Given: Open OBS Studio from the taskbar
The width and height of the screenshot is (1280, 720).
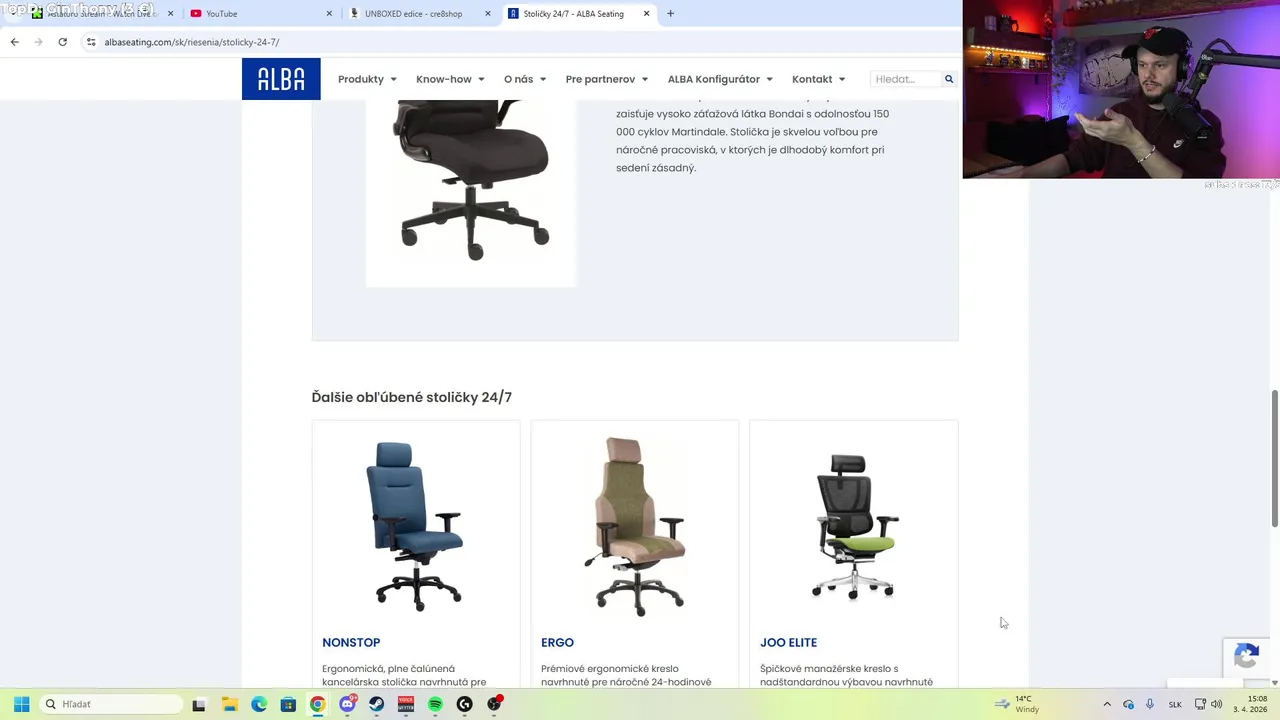Looking at the screenshot, I should tap(494, 704).
